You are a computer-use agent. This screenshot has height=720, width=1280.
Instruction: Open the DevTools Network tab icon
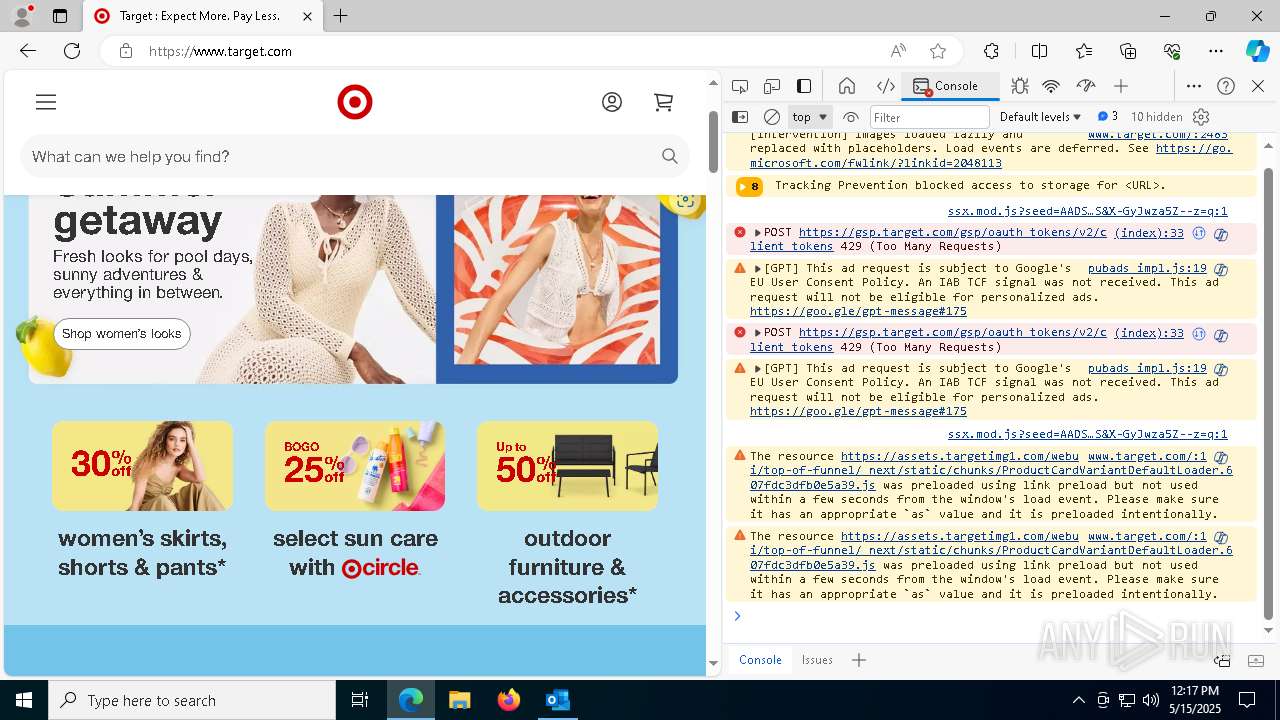pos(1051,86)
